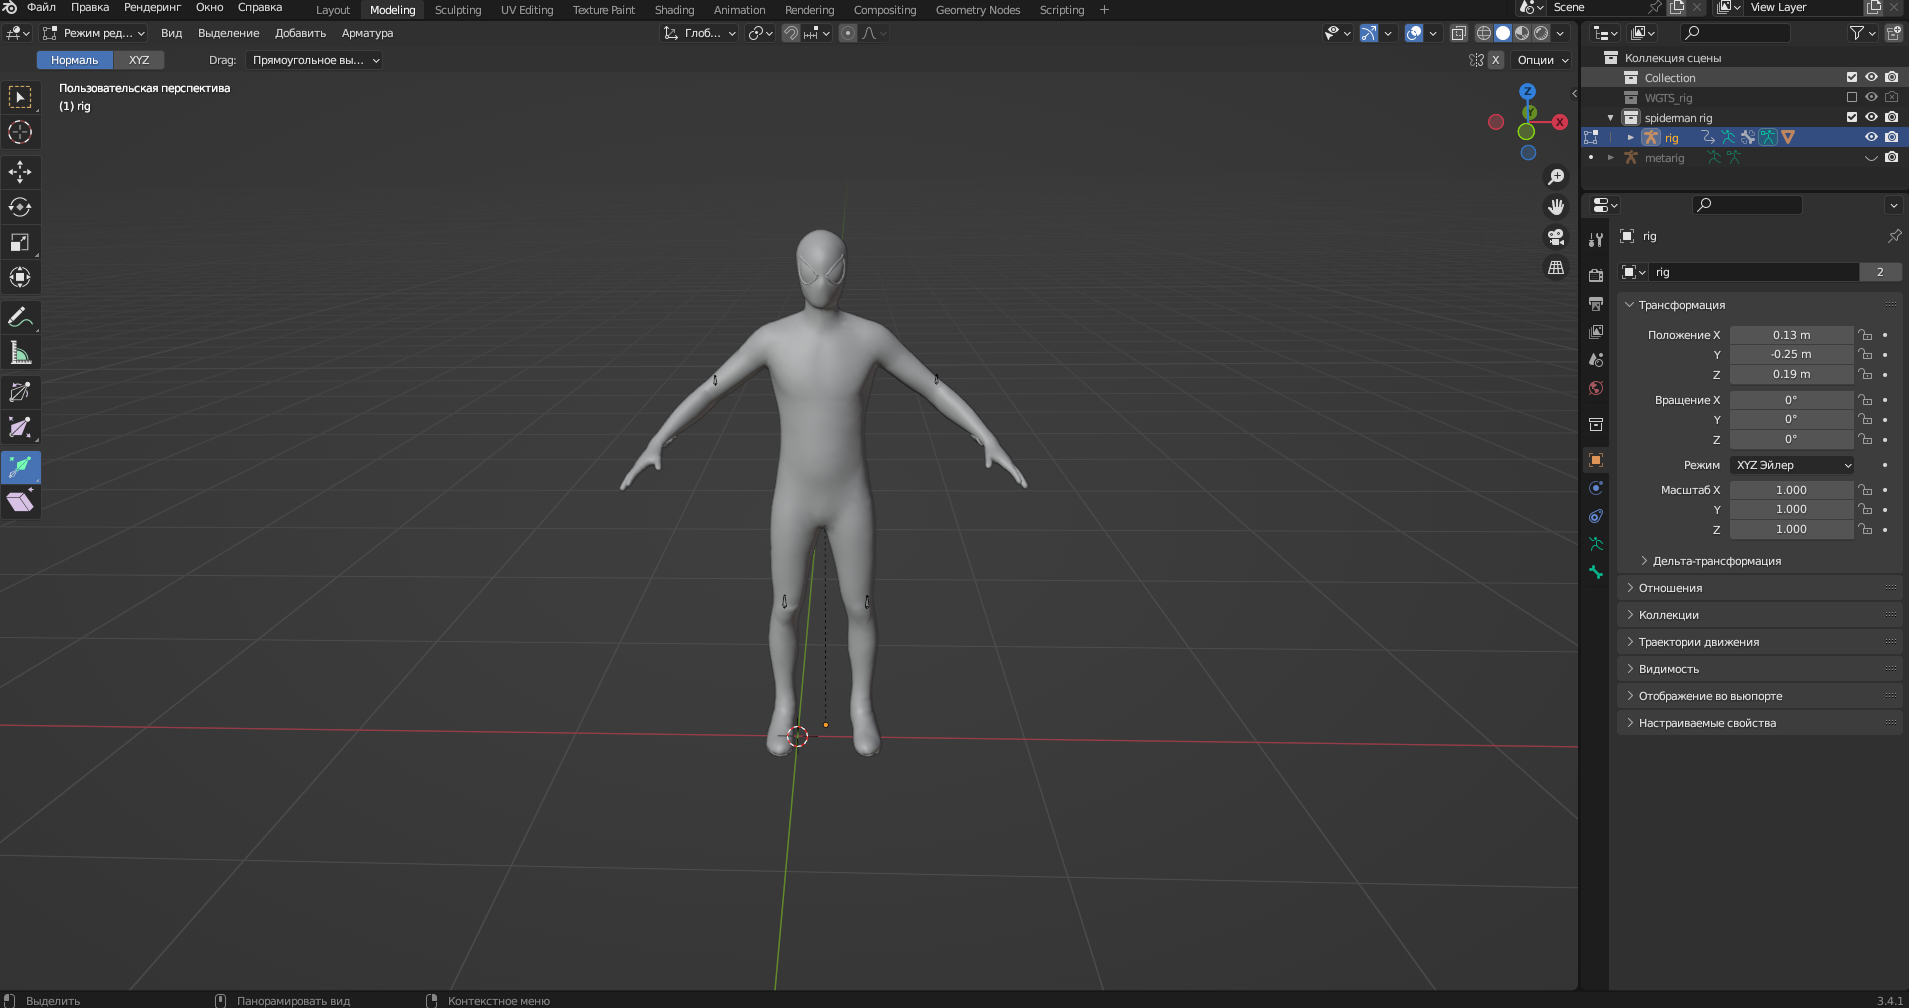Toggle proportional editing
This screenshot has height=1008, width=1909.
click(848, 33)
